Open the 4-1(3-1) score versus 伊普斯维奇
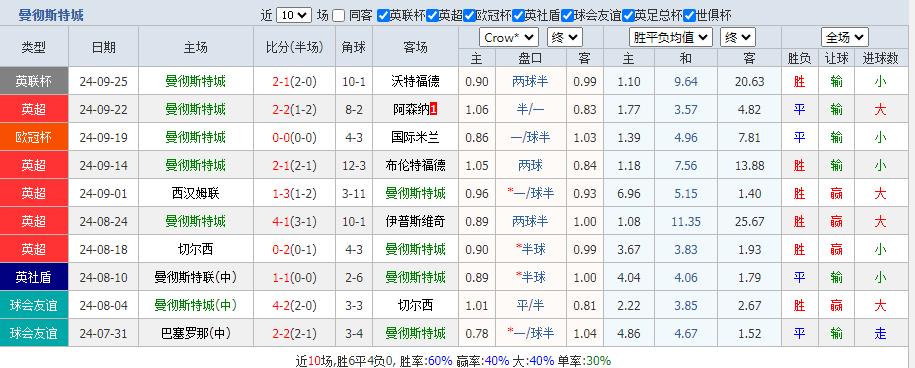The height and width of the screenshot is (368, 915). point(295,222)
